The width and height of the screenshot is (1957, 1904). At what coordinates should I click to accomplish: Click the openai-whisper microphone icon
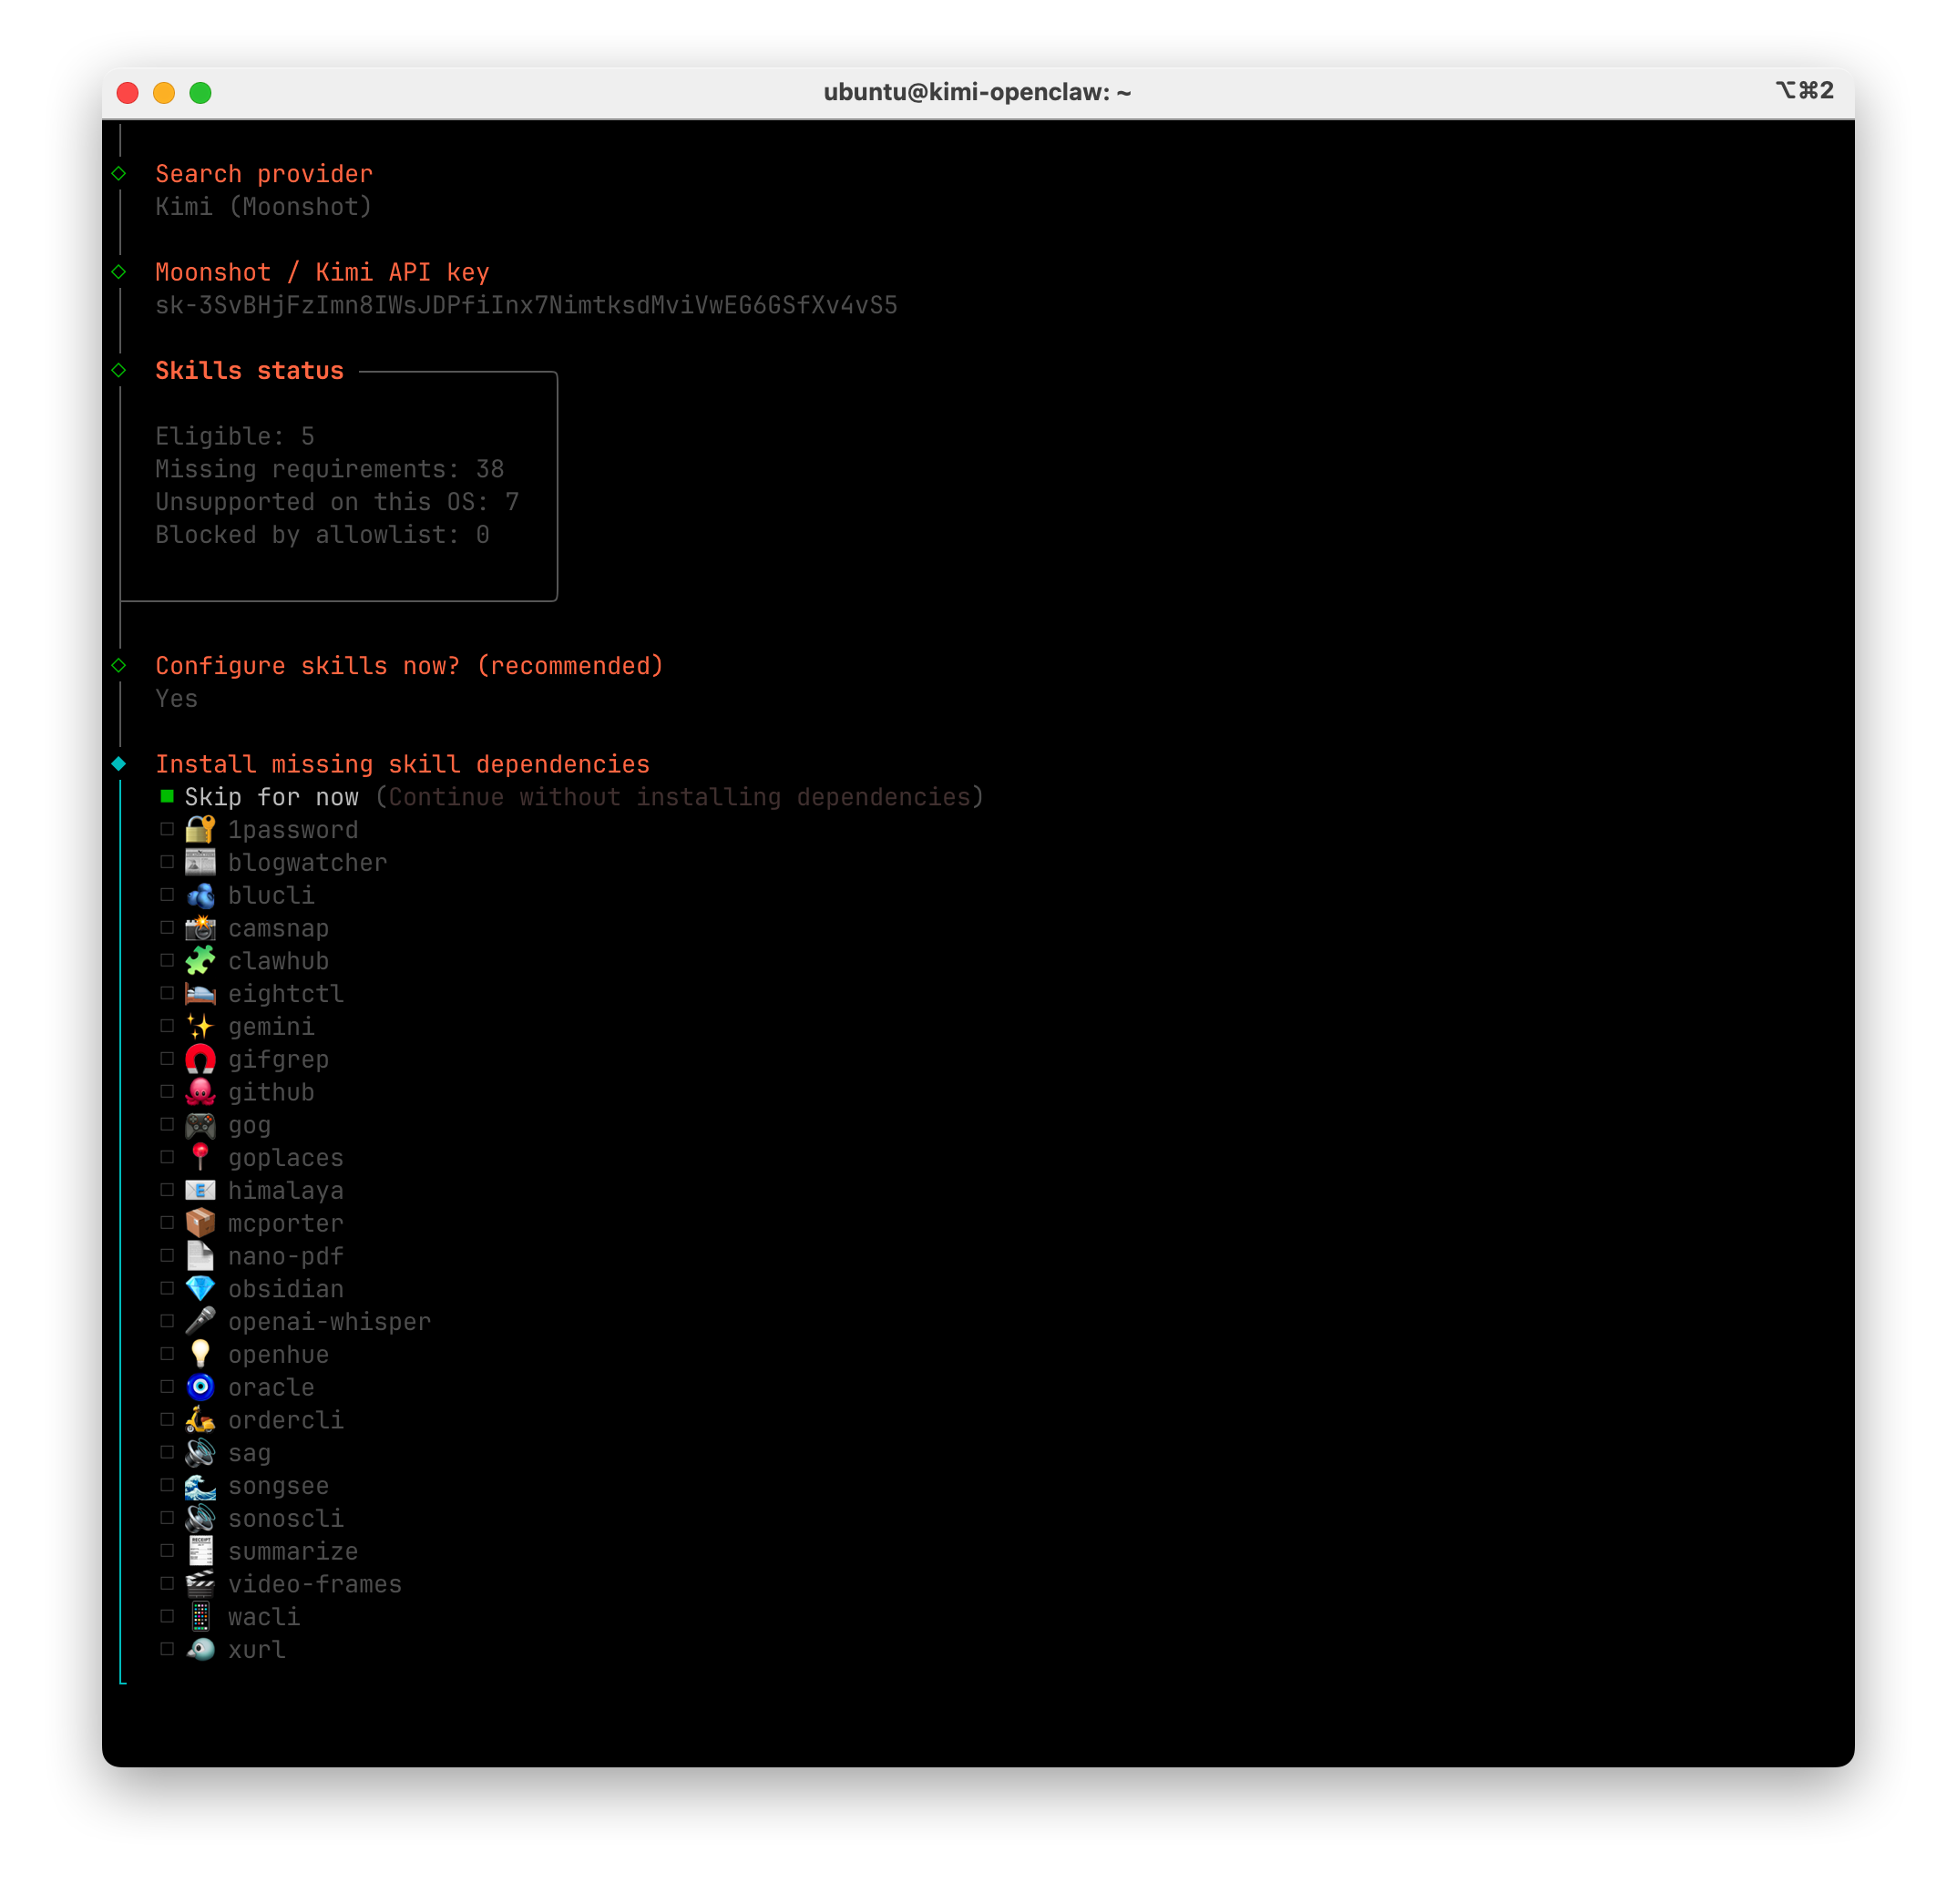(x=200, y=1322)
